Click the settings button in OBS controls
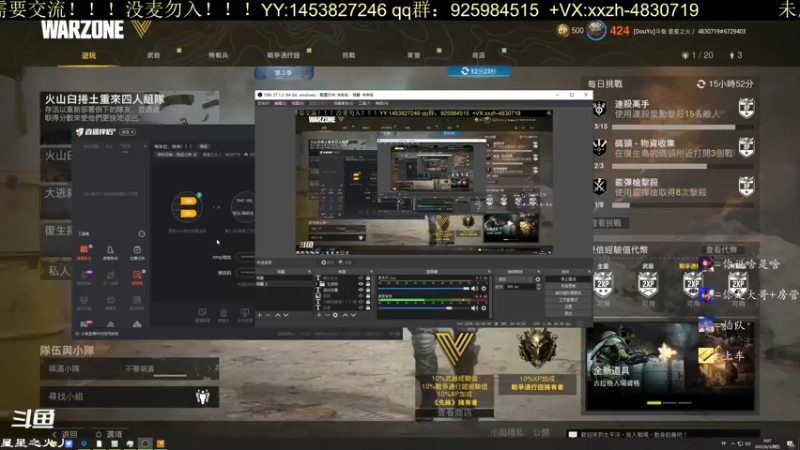This screenshot has width=800, height=450. (x=568, y=307)
